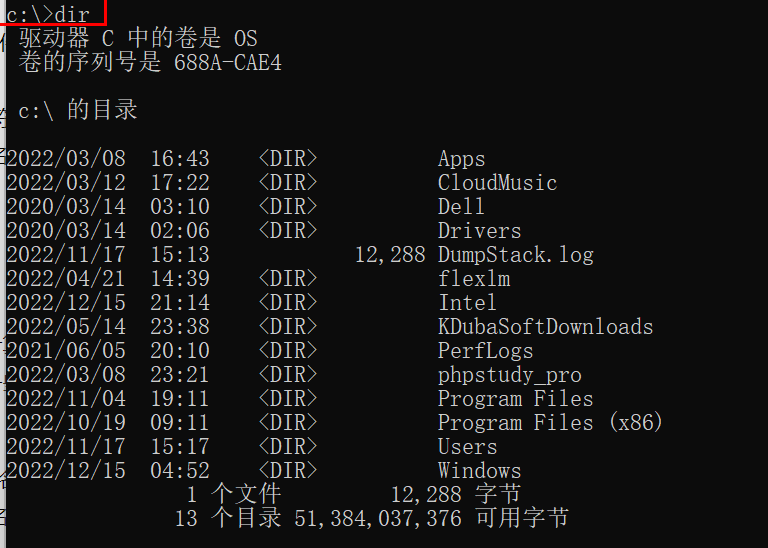
Task: Click the Windows folder name
Action: coord(479,471)
